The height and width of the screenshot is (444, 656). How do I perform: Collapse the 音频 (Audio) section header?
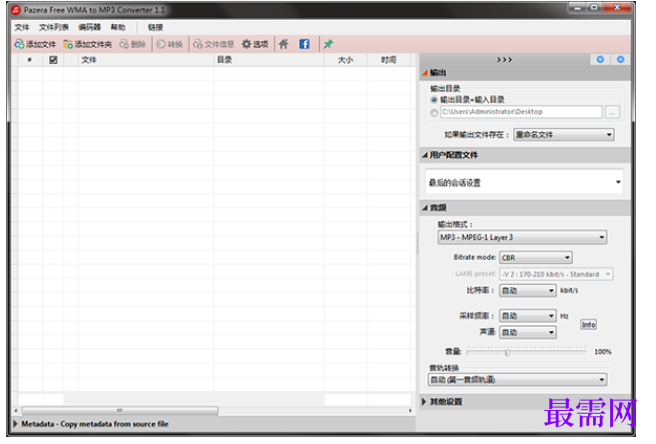[525, 208]
